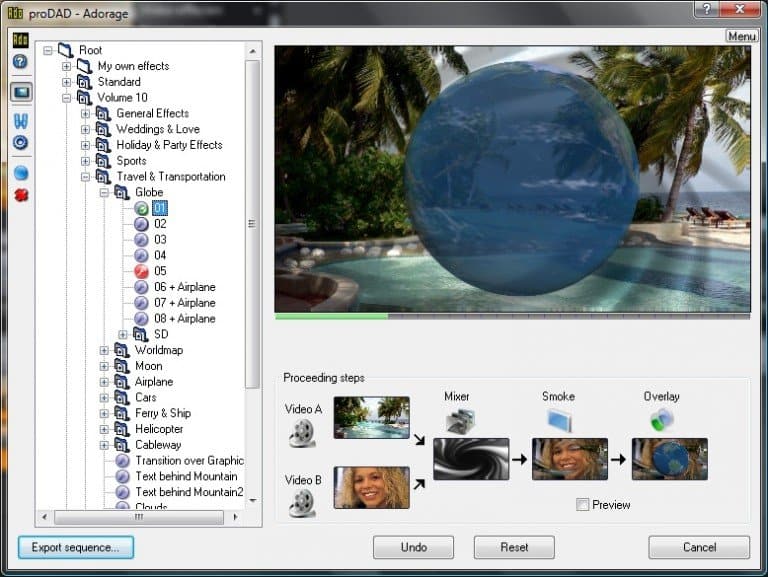Click the blue ring icon in sidebar
768x577 pixels.
coord(21,143)
